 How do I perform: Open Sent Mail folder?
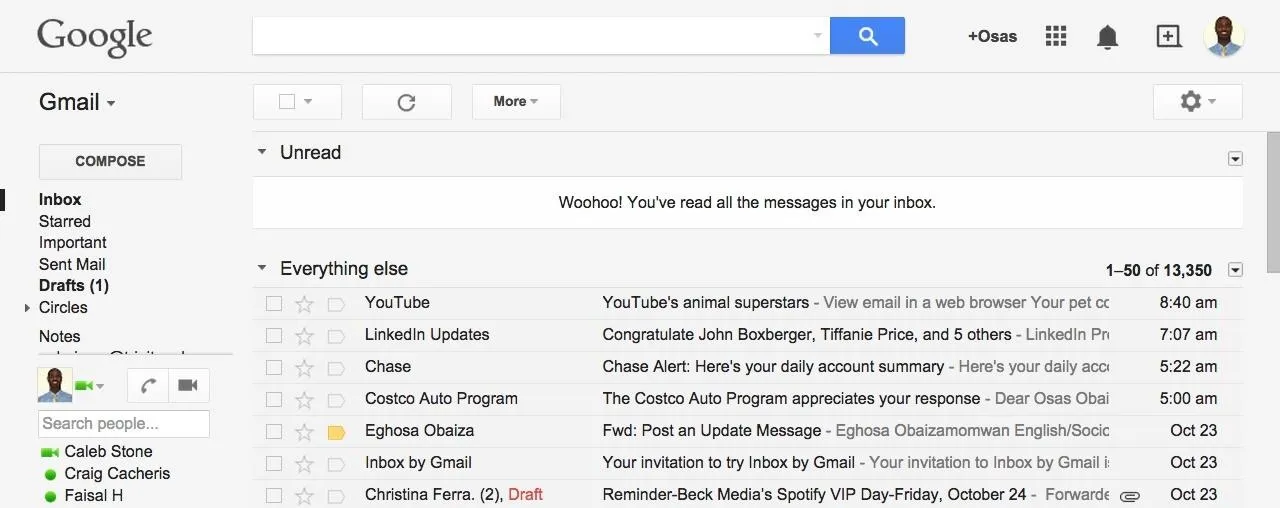coord(72,265)
